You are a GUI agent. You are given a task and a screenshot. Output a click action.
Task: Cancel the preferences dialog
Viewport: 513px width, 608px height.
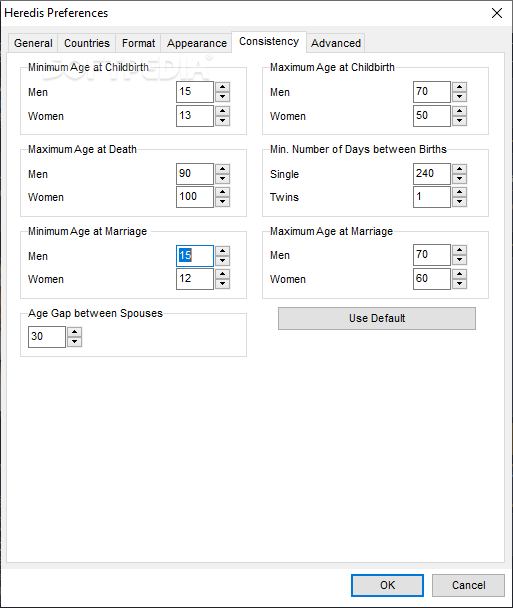pyautogui.click(x=468, y=585)
